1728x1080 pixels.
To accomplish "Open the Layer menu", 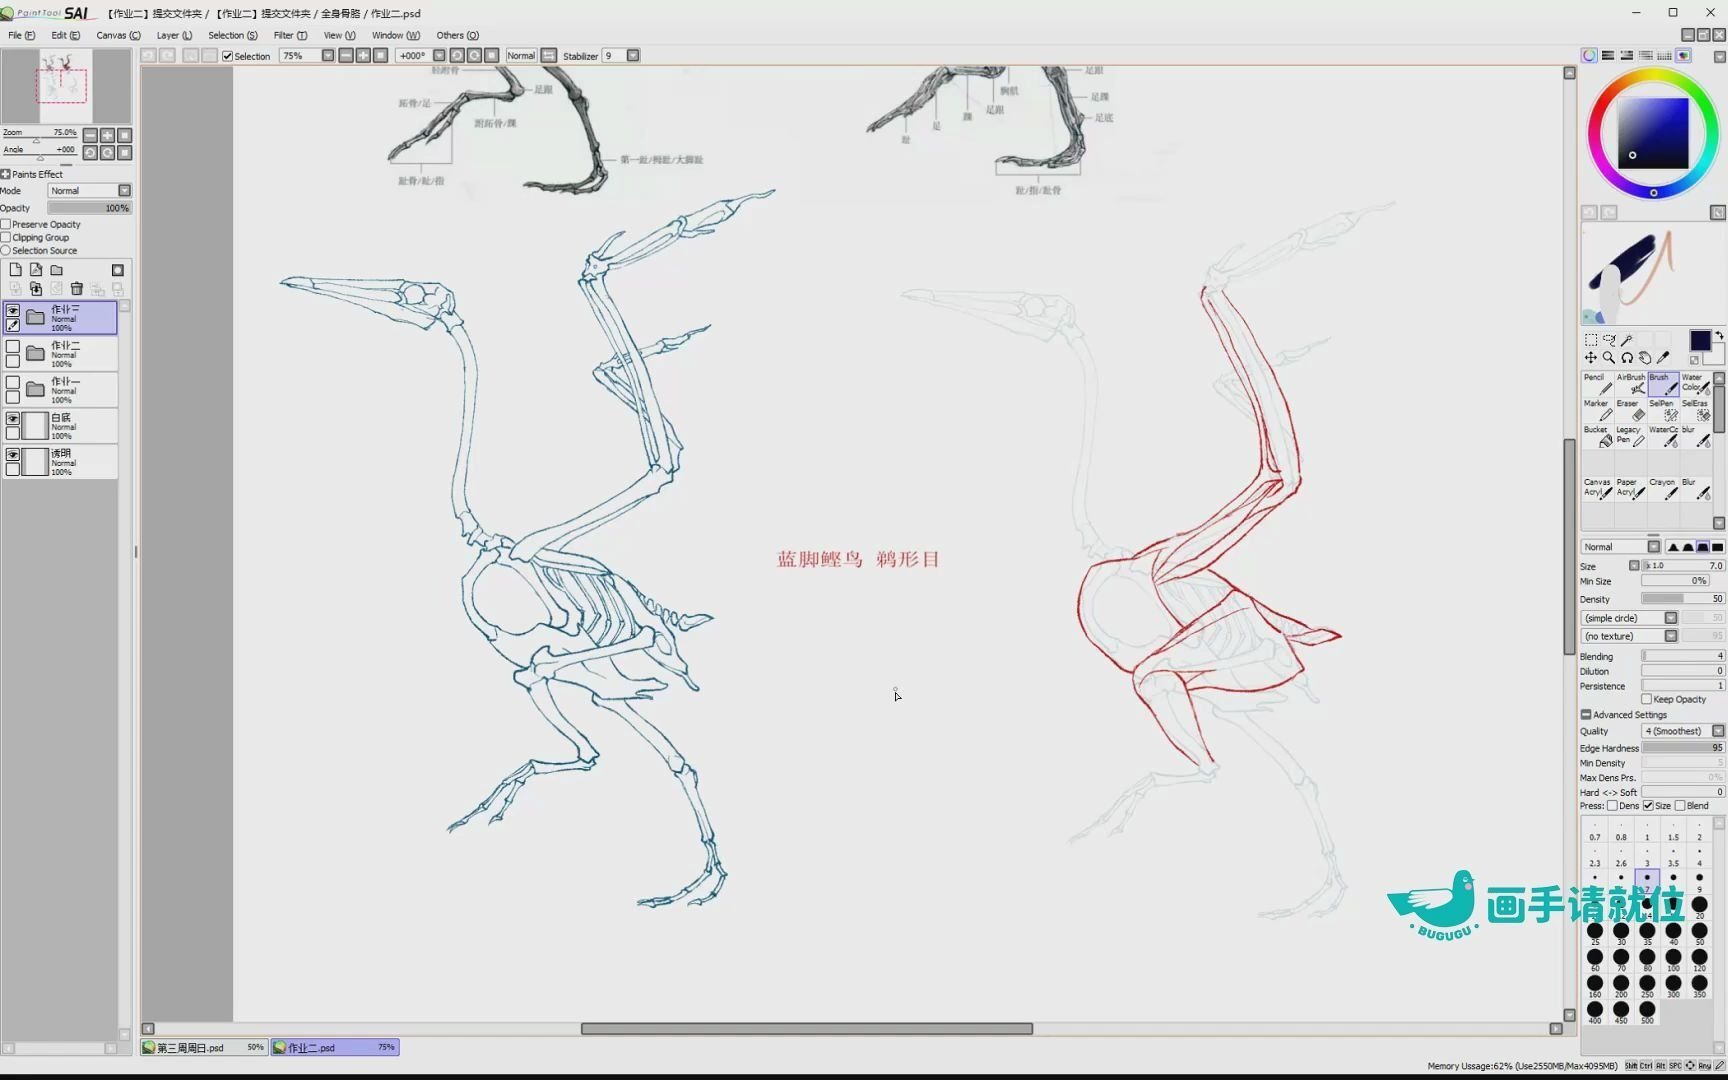I will 174,35.
